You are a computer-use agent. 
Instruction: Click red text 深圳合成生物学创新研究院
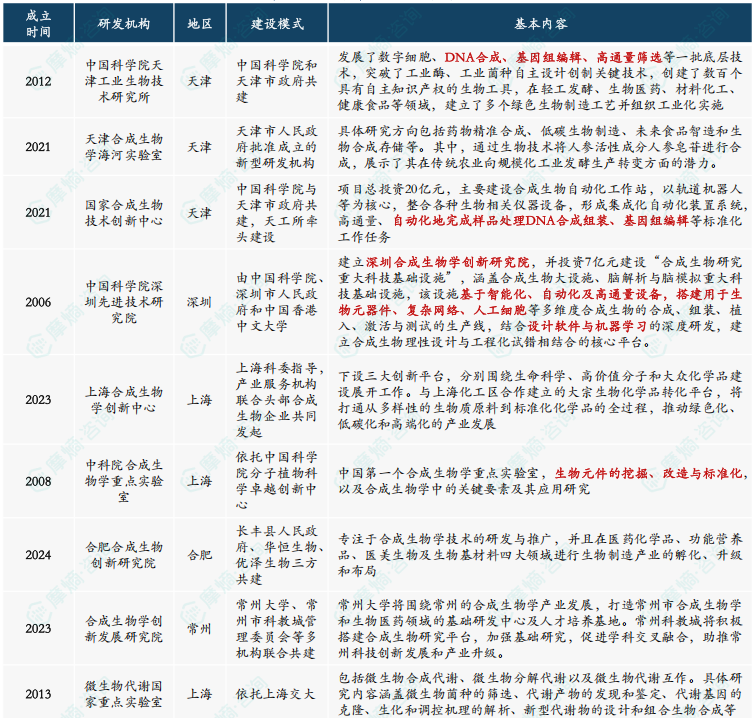tap(447, 262)
